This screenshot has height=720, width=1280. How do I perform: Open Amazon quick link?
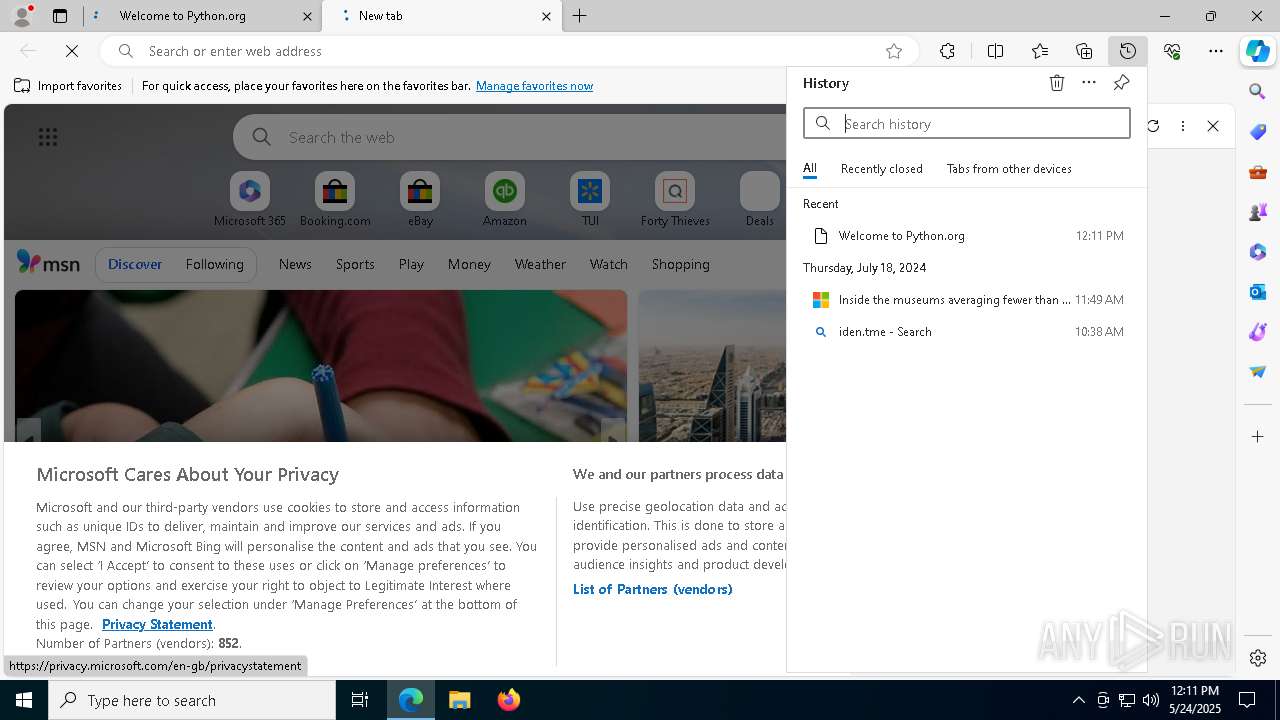coord(505,200)
